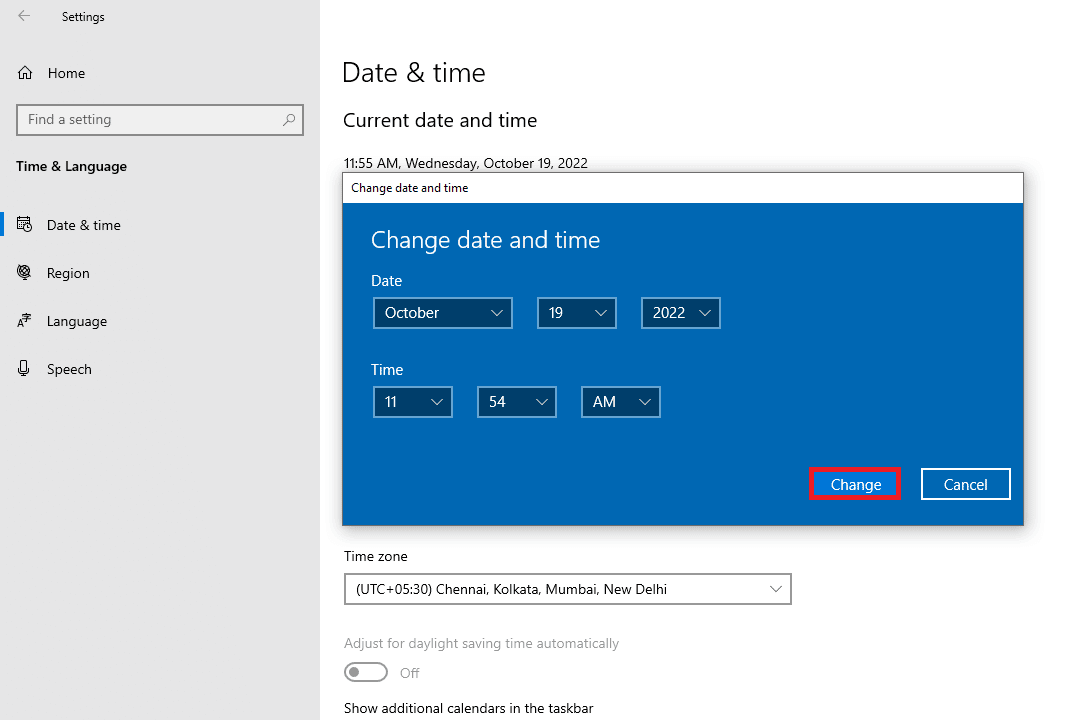The width and height of the screenshot is (1078, 720).
Task: Click the back arrow in Settings
Action: click(x=24, y=16)
